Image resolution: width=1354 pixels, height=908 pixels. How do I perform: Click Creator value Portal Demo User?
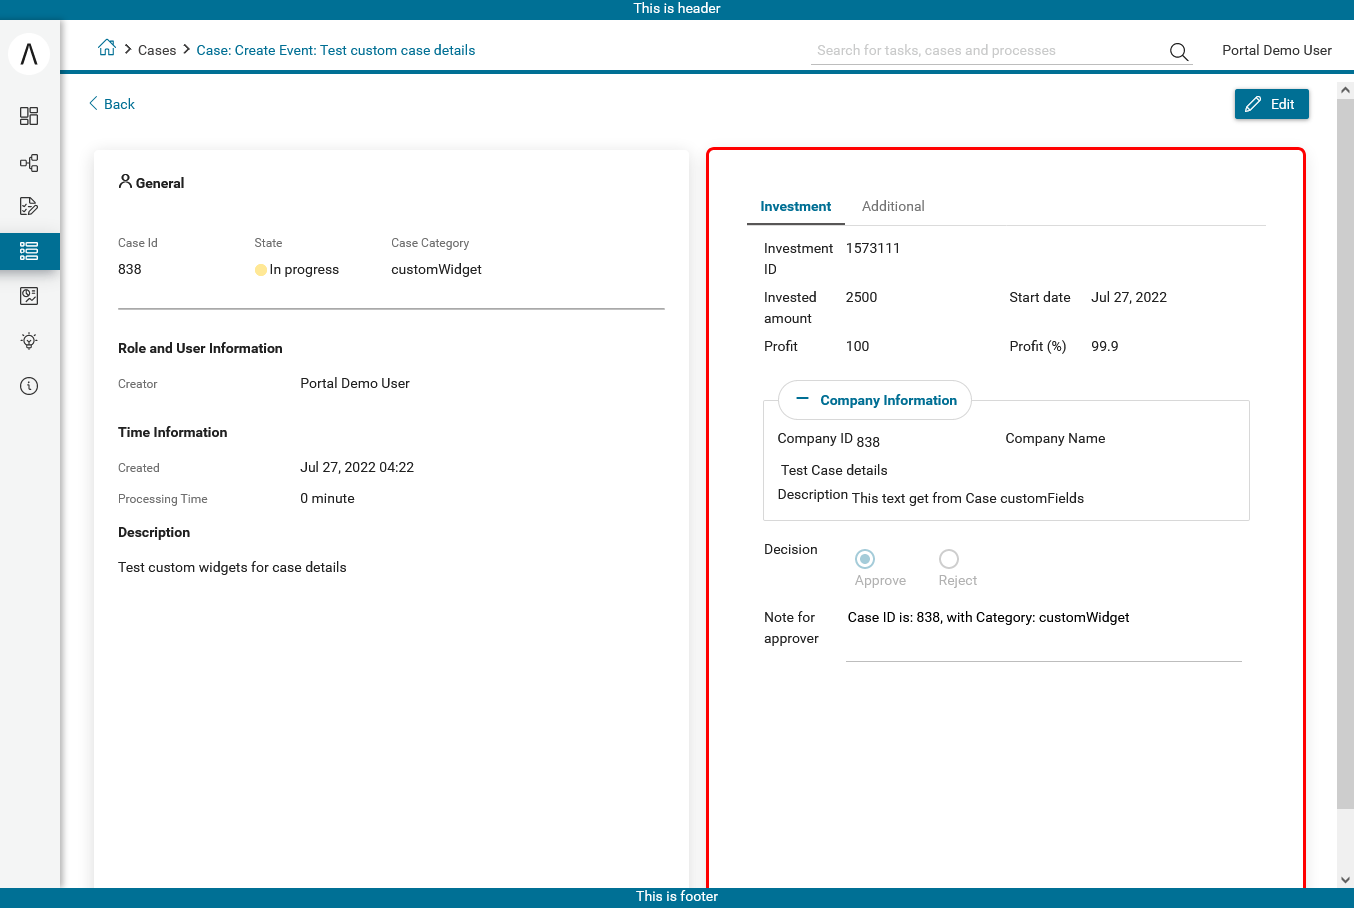[x=355, y=383]
